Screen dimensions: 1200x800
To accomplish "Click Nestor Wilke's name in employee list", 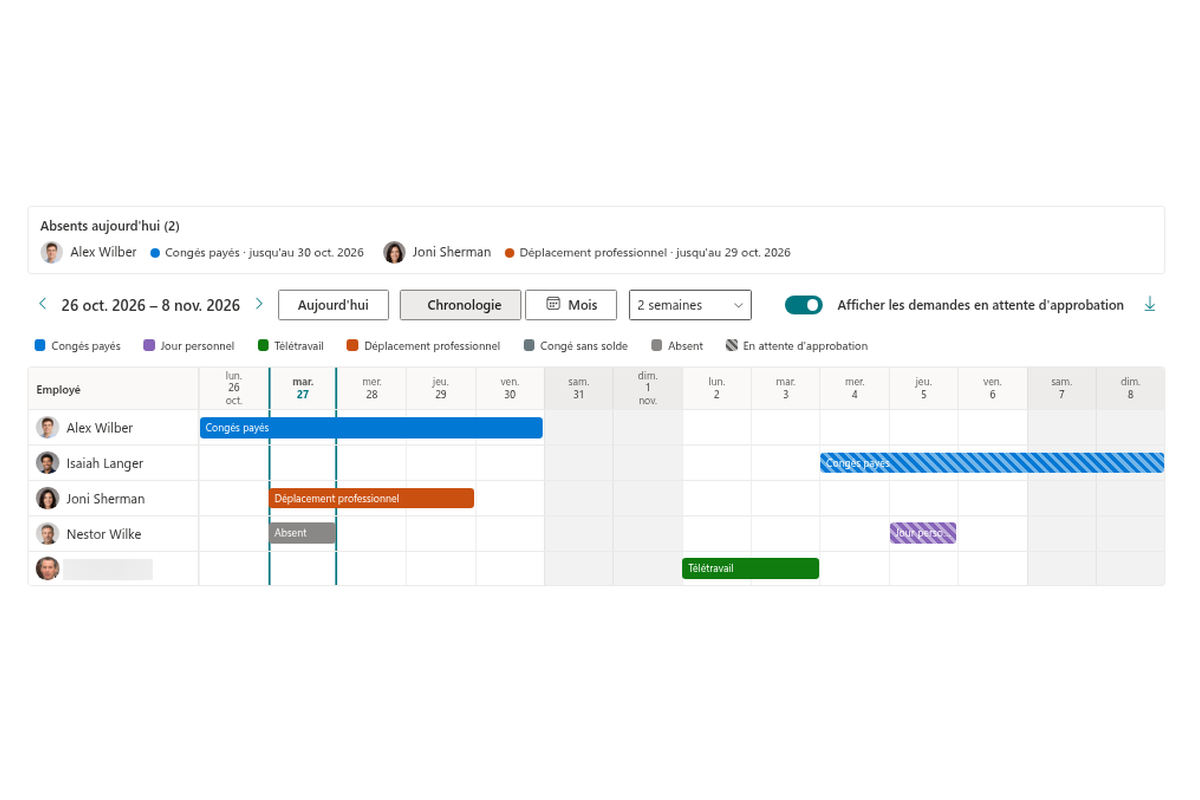I will pos(104,534).
